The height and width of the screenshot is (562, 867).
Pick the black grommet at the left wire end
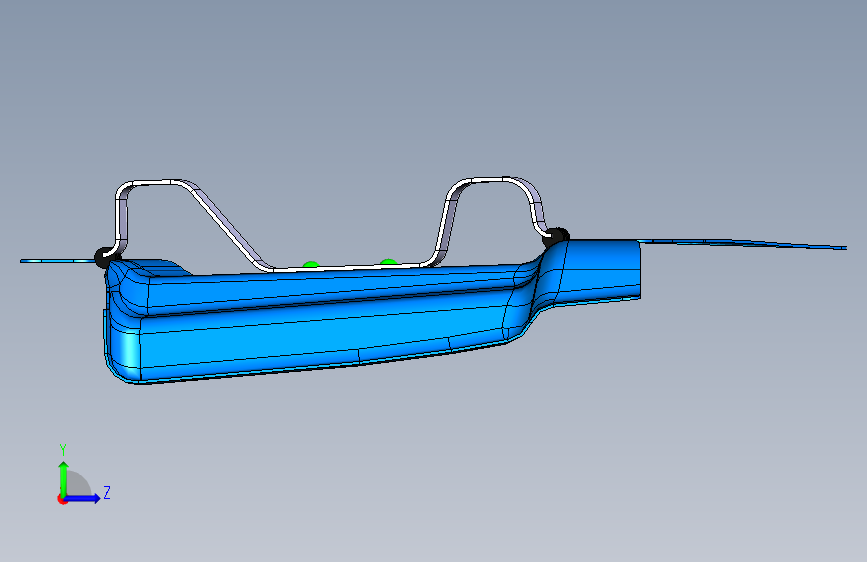pos(105,257)
